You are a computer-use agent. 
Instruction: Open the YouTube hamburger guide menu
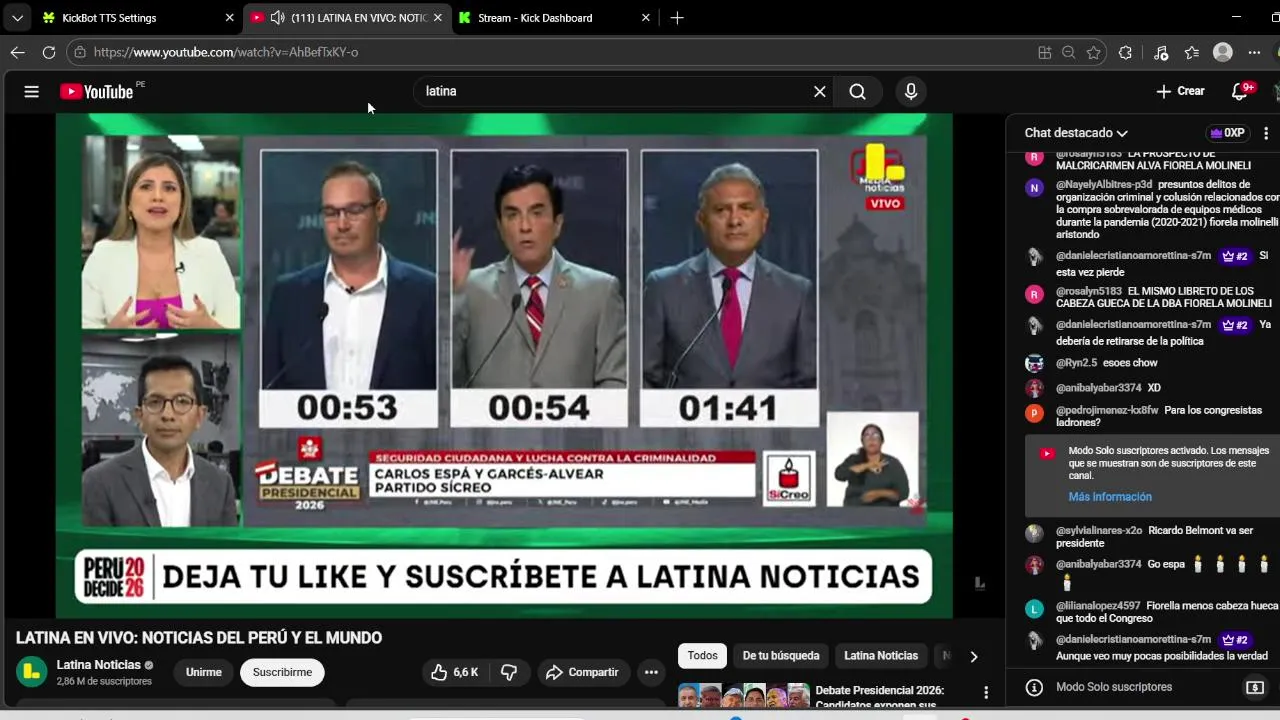click(x=31, y=91)
